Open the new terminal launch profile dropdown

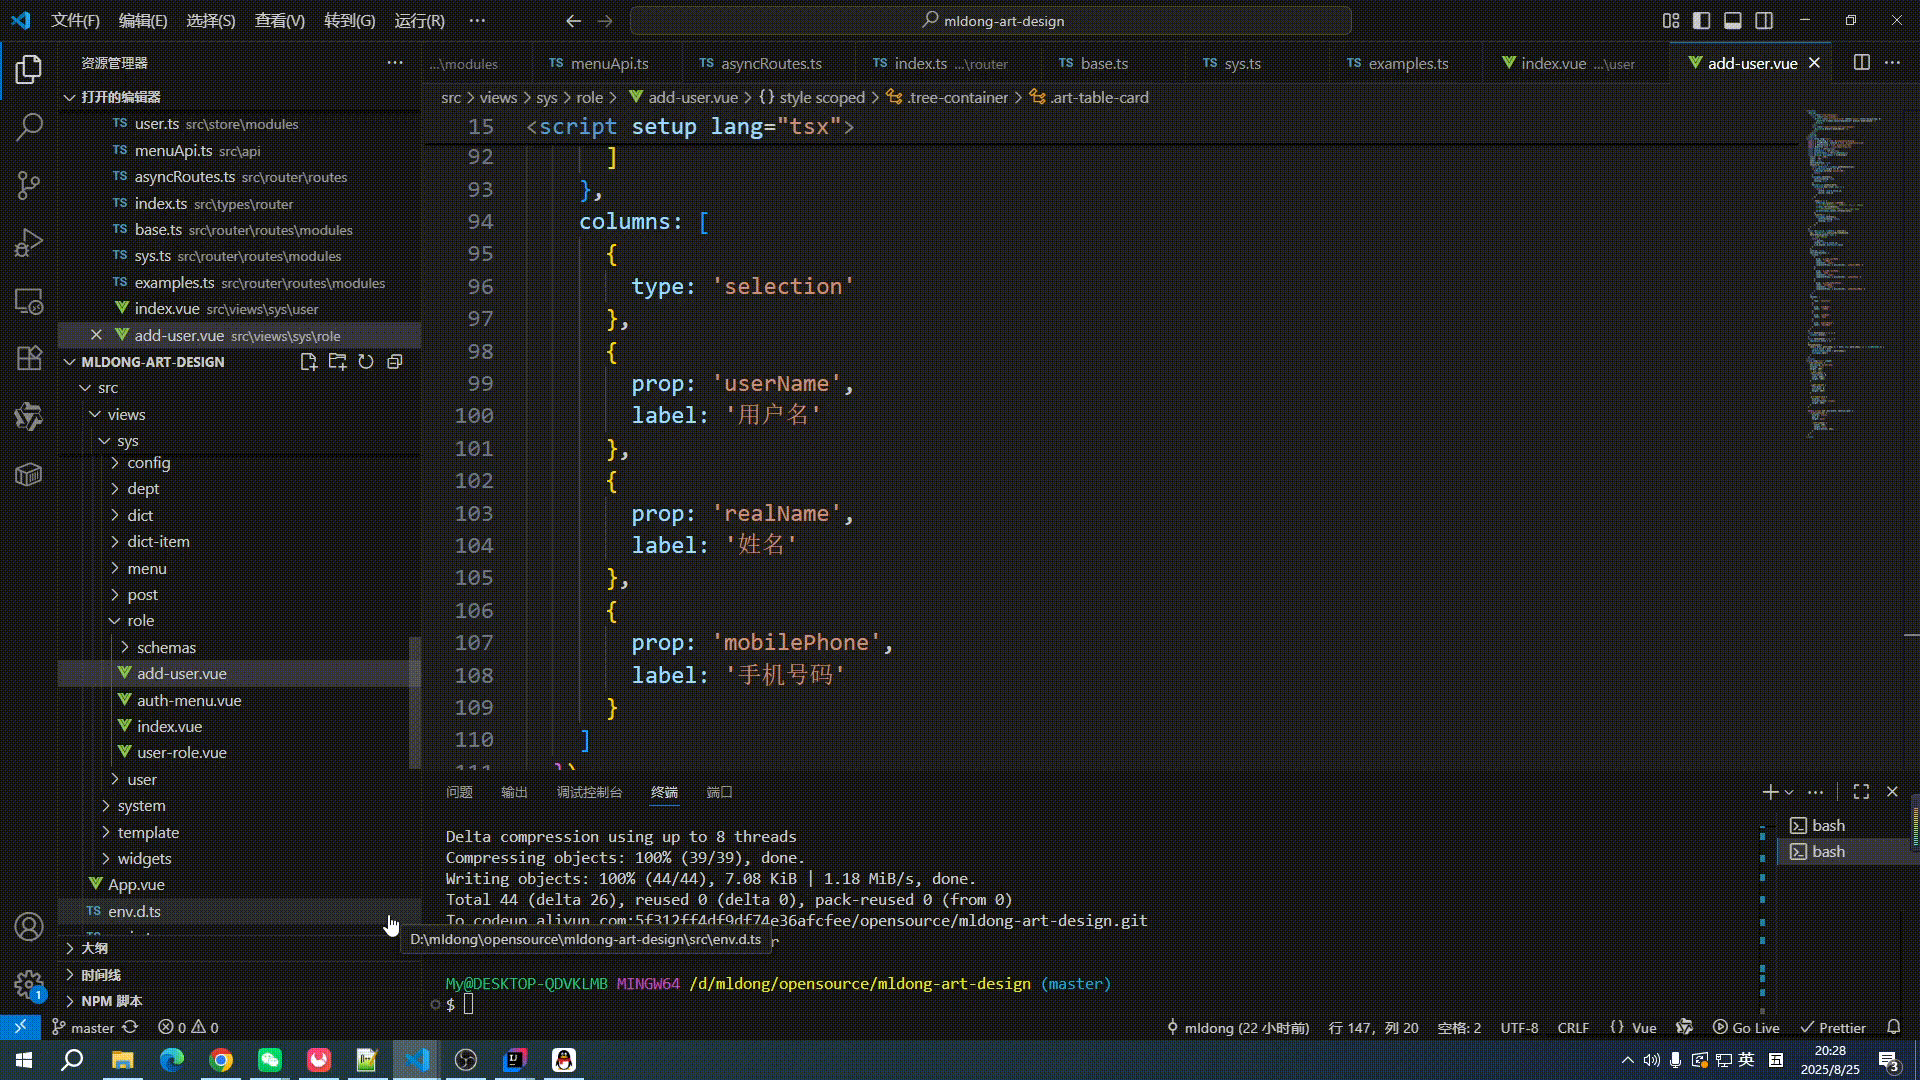1789,792
